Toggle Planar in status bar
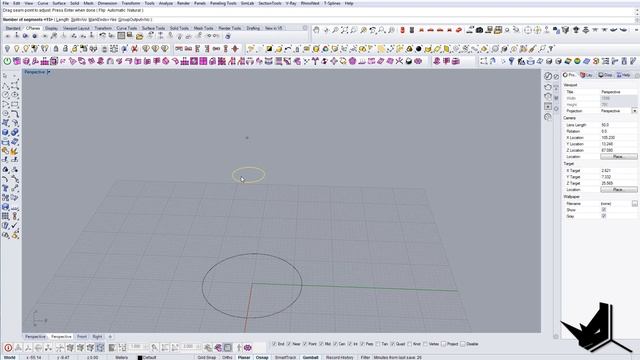The height and width of the screenshot is (360, 640). tap(244, 358)
